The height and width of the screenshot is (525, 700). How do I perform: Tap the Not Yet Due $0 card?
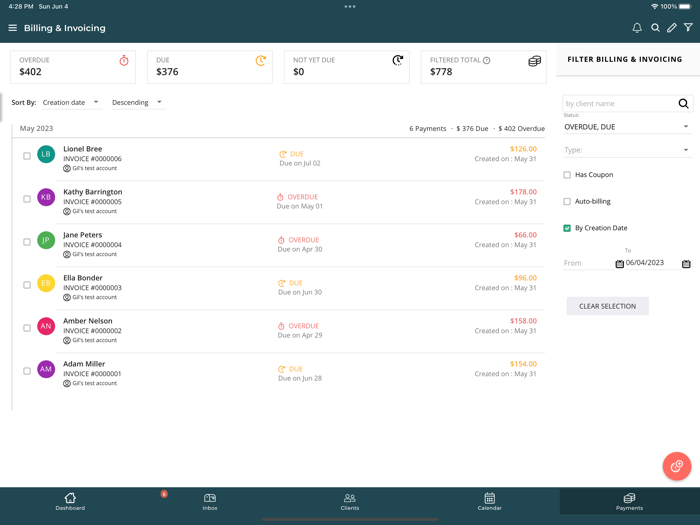pyautogui.click(x=347, y=67)
